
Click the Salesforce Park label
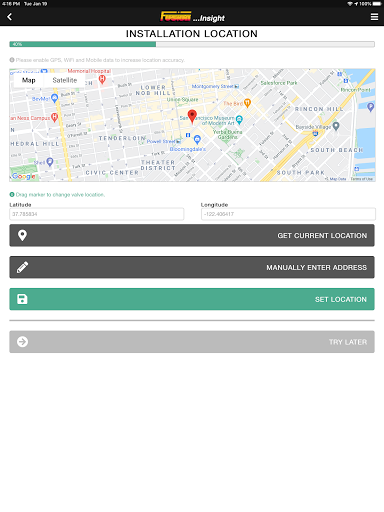pos(279,83)
